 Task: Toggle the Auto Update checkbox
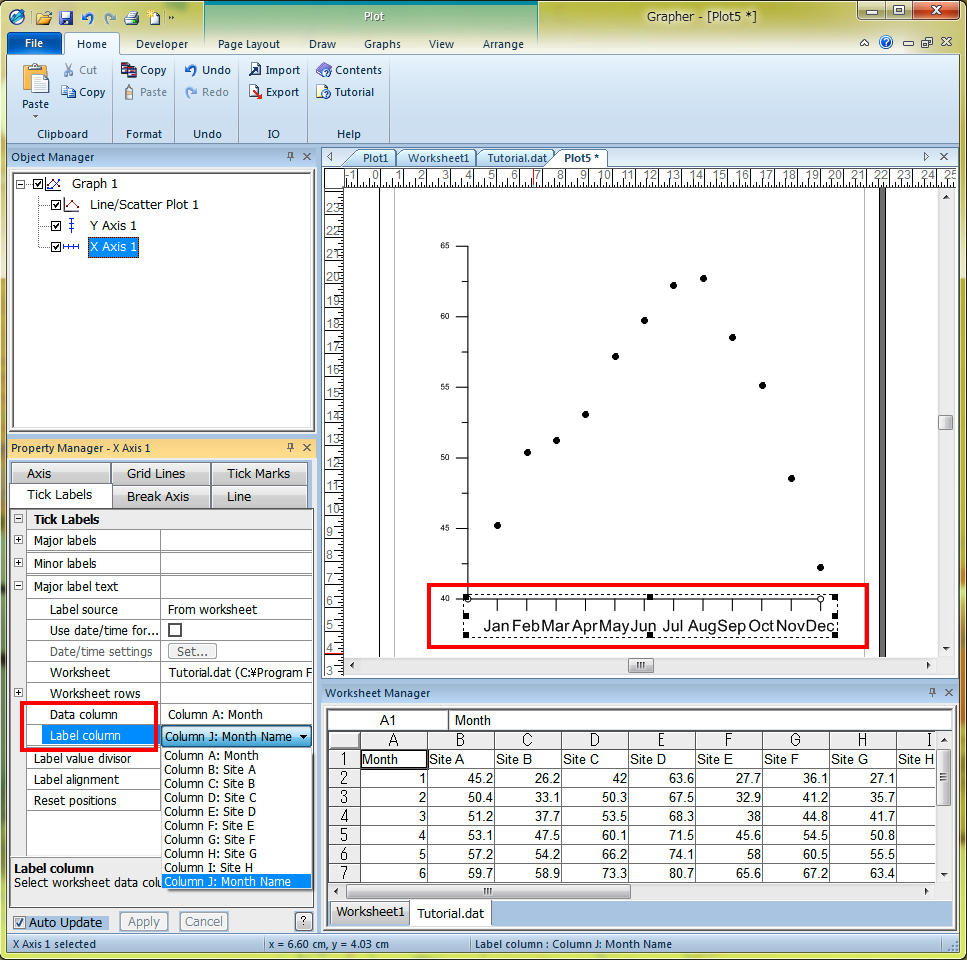20,922
